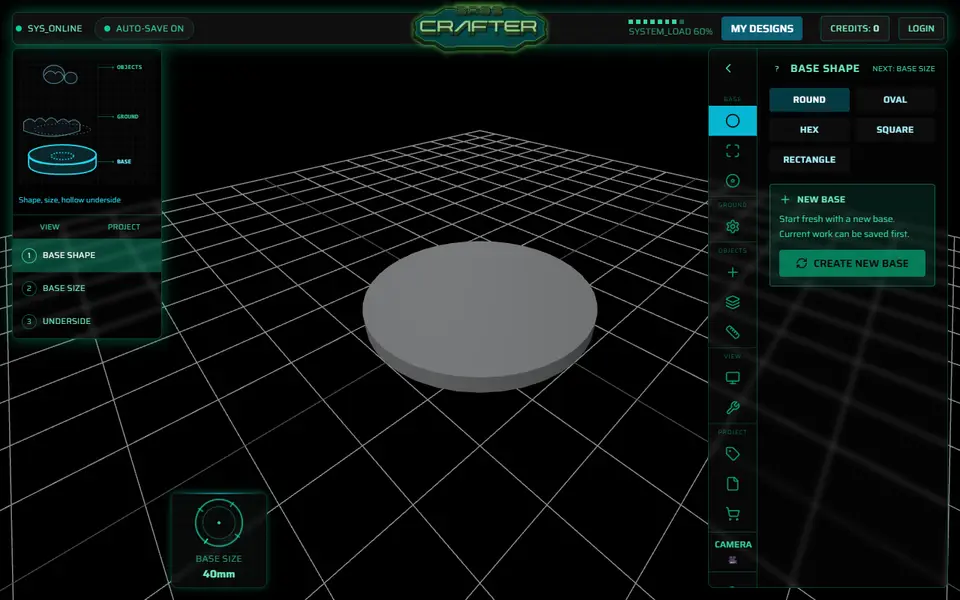Add object with plus icon in sidebar

coord(732,272)
